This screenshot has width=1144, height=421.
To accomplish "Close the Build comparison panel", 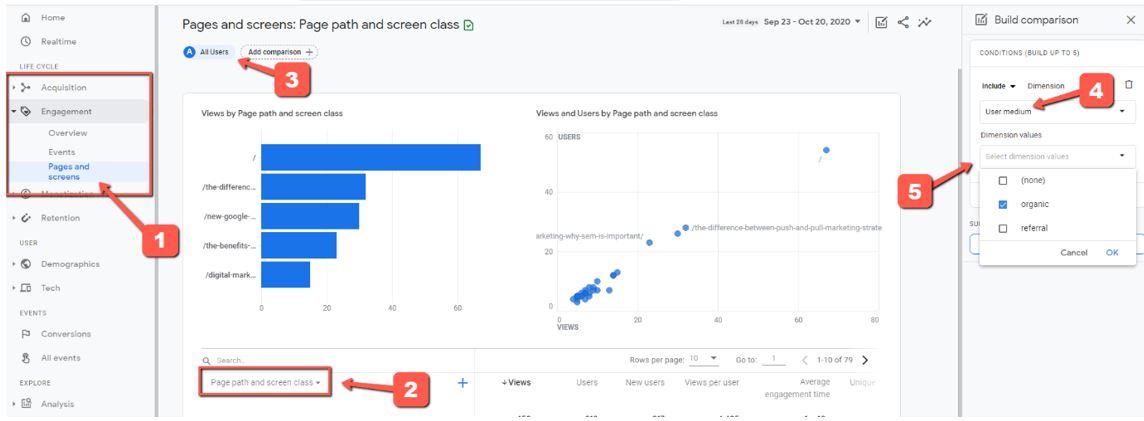I will pos(1131,20).
